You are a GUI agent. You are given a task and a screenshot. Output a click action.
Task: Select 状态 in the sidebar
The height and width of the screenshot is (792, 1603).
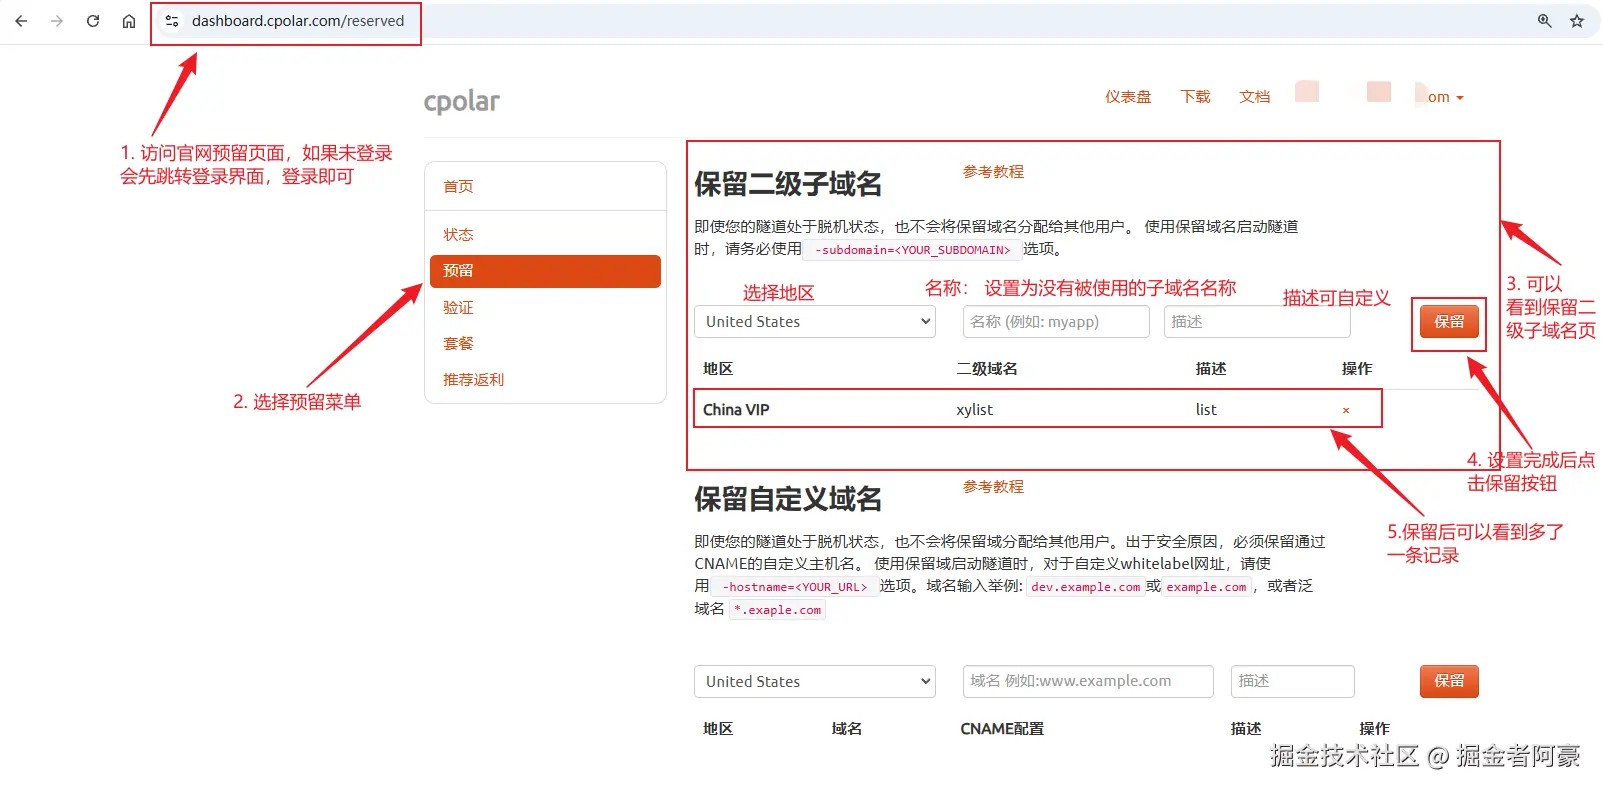tap(458, 235)
